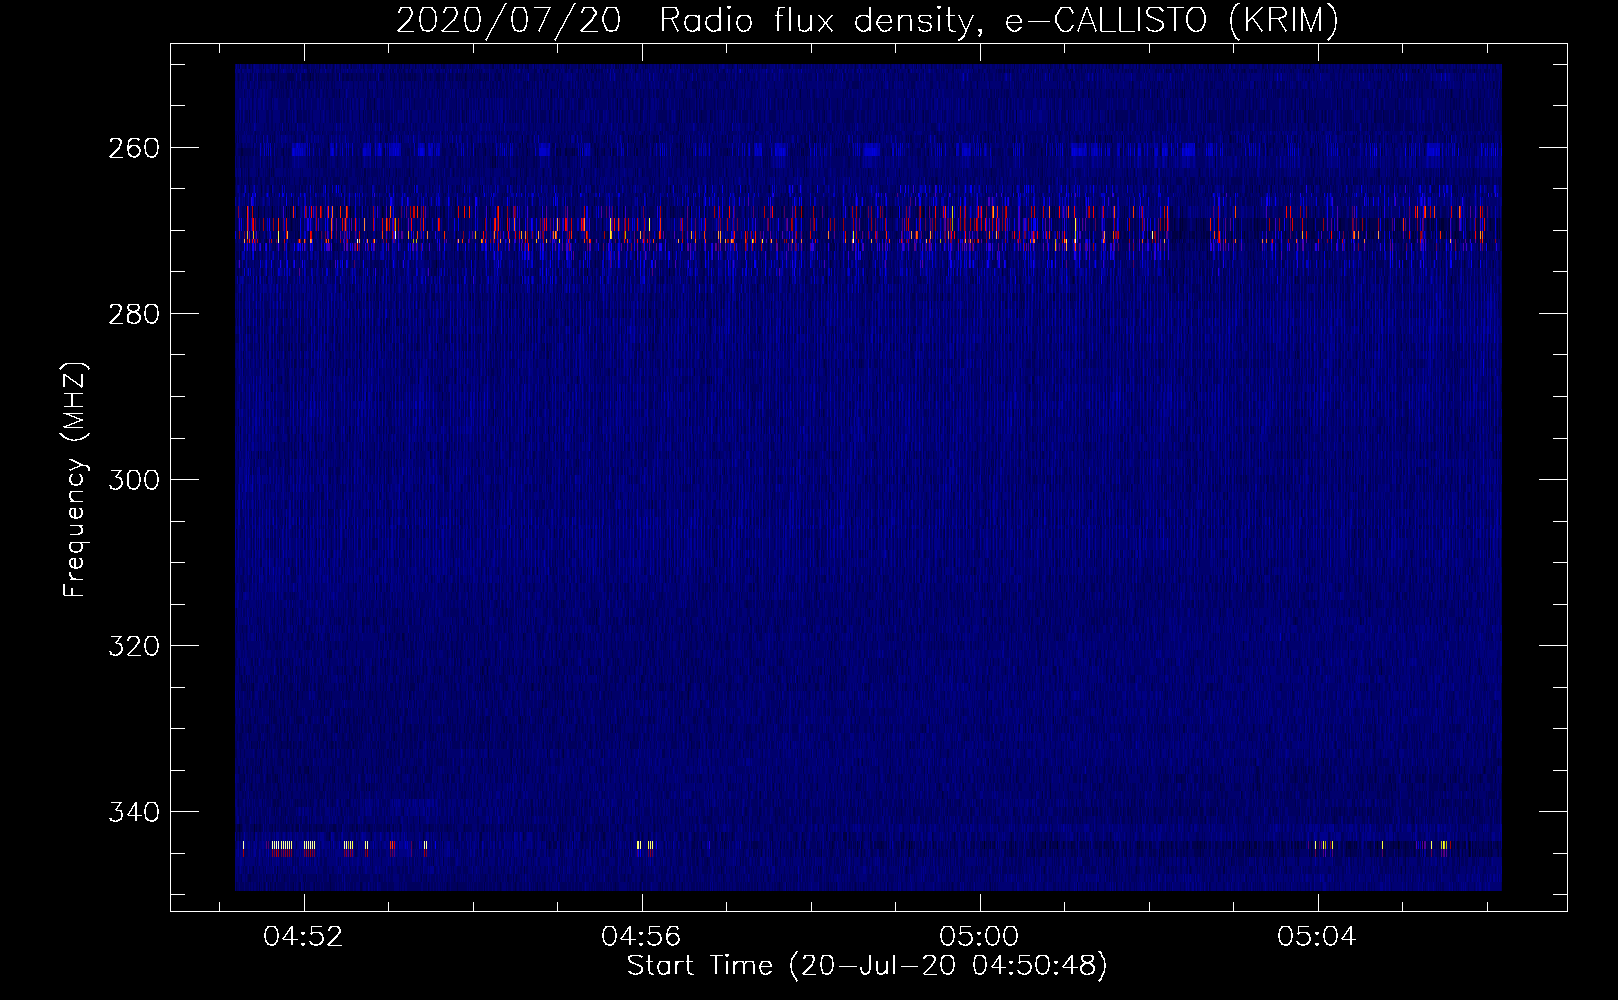Click the 320 frequency tick label

134,646
